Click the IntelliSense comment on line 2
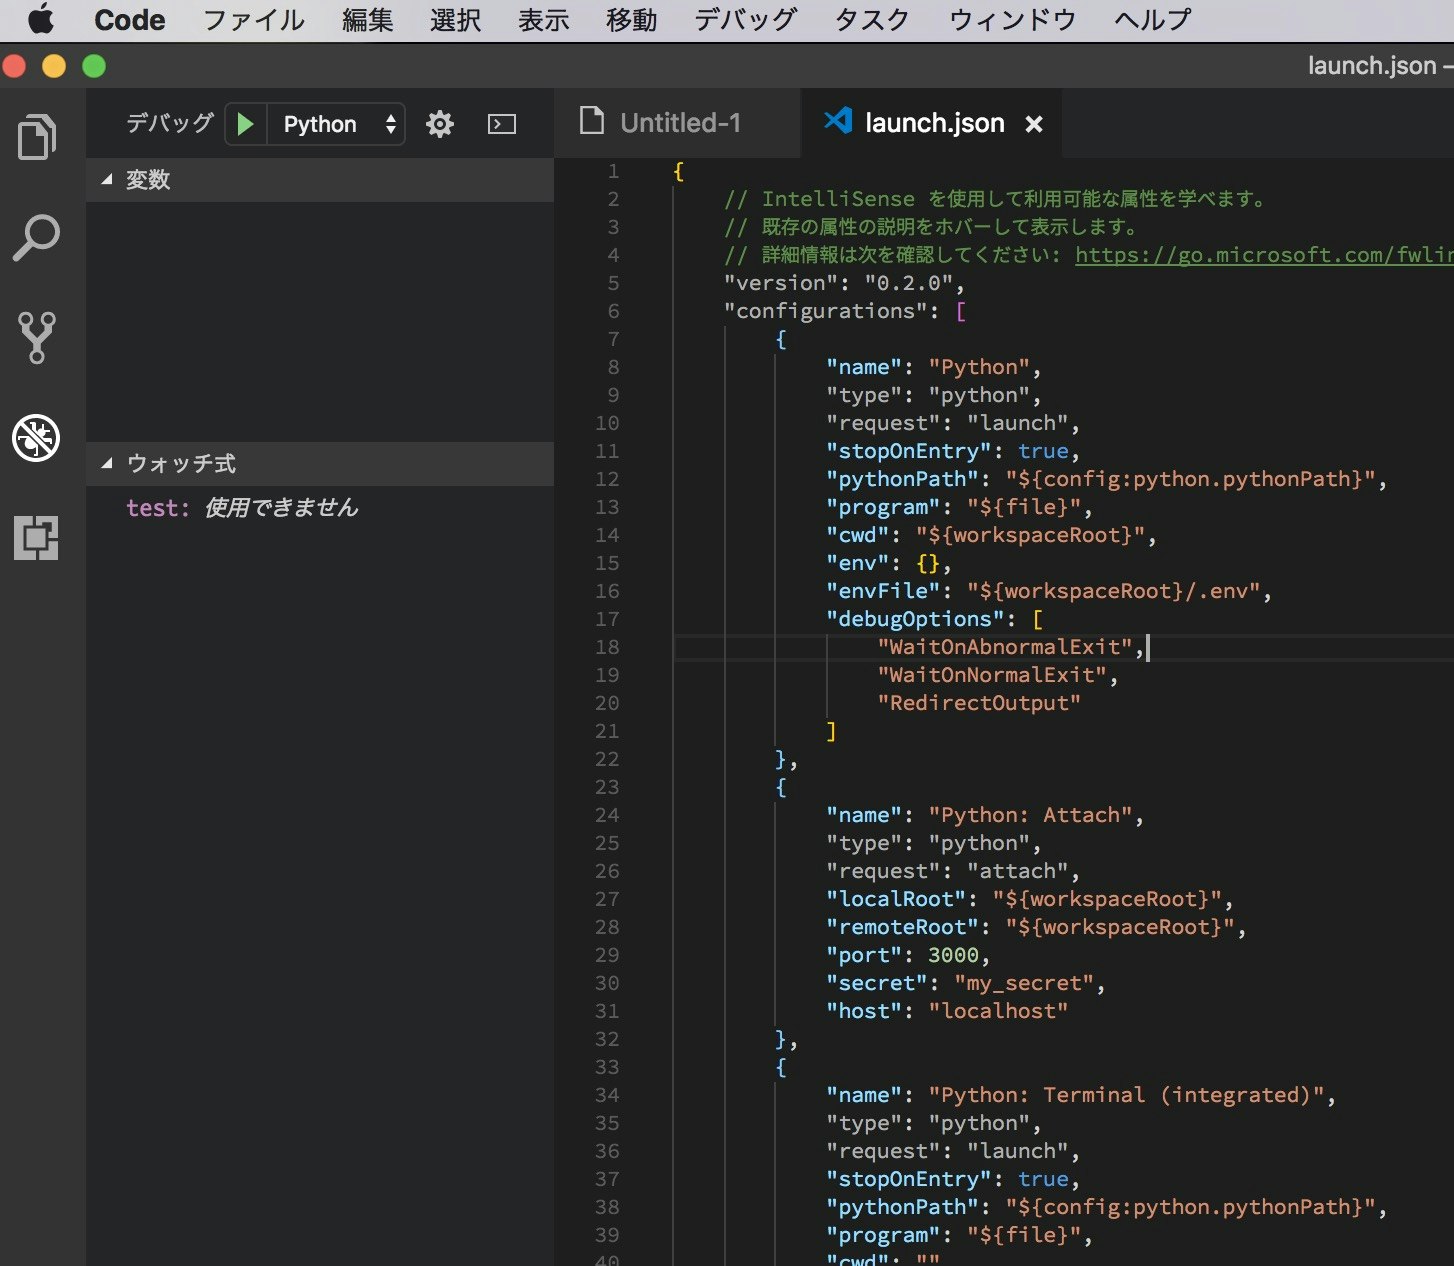Image resolution: width=1454 pixels, height=1266 pixels. tap(996, 199)
